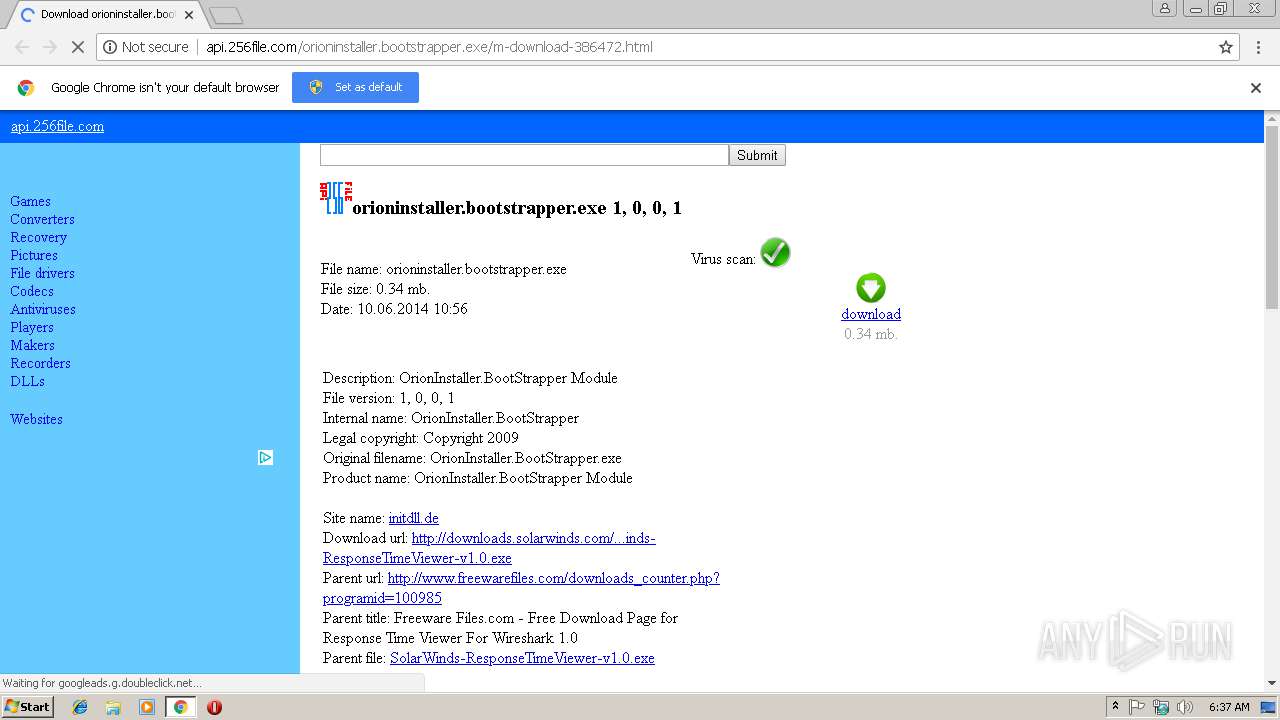1280x720 pixels.
Task: Click the AdChoices icon in sidebar
Action: pos(265,457)
